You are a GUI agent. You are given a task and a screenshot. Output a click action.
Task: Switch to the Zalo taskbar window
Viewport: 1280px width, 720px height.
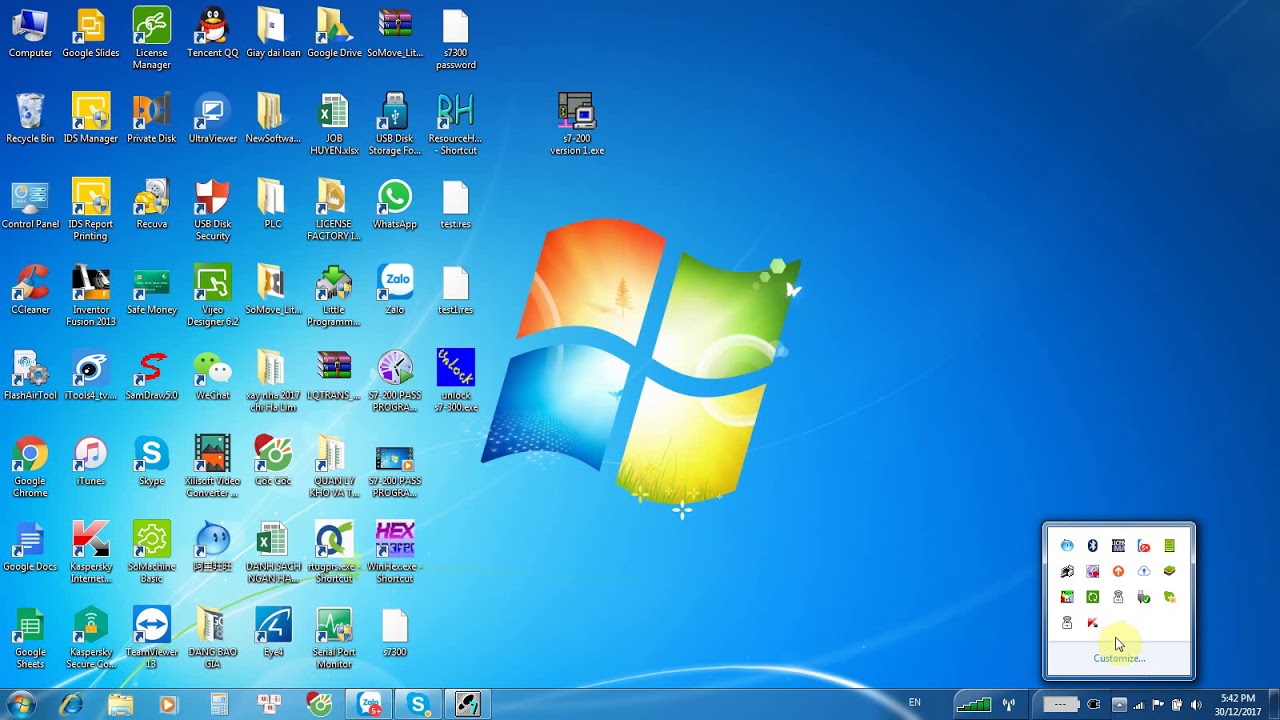[x=370, y=704]
